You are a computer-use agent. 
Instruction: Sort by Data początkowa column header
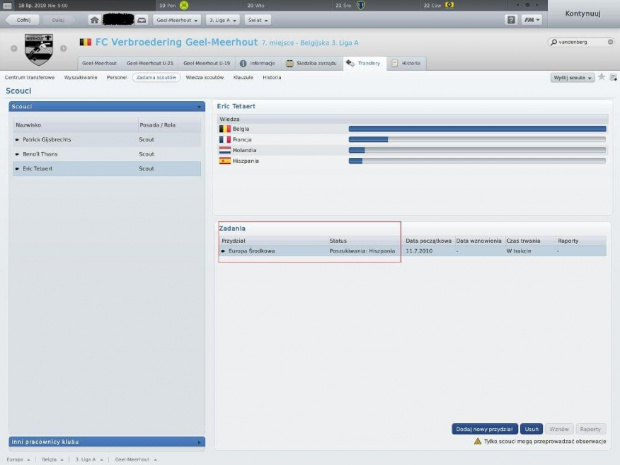pos(428,241)
